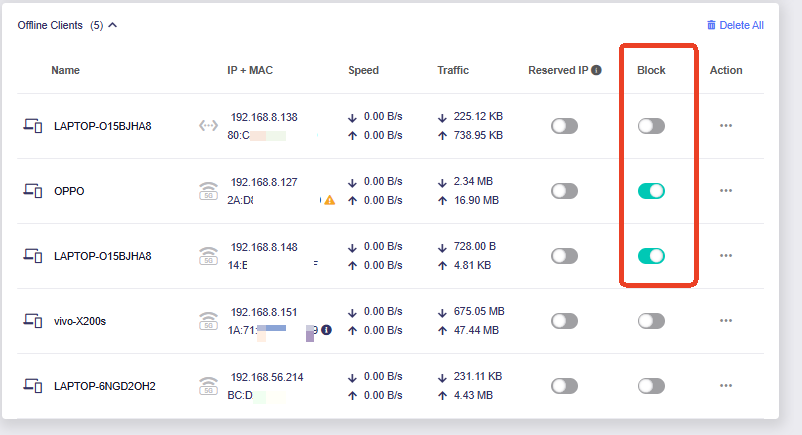802x435 pixels.
Task: Click the Traffic column header
Action: click(x=453, y=70)
